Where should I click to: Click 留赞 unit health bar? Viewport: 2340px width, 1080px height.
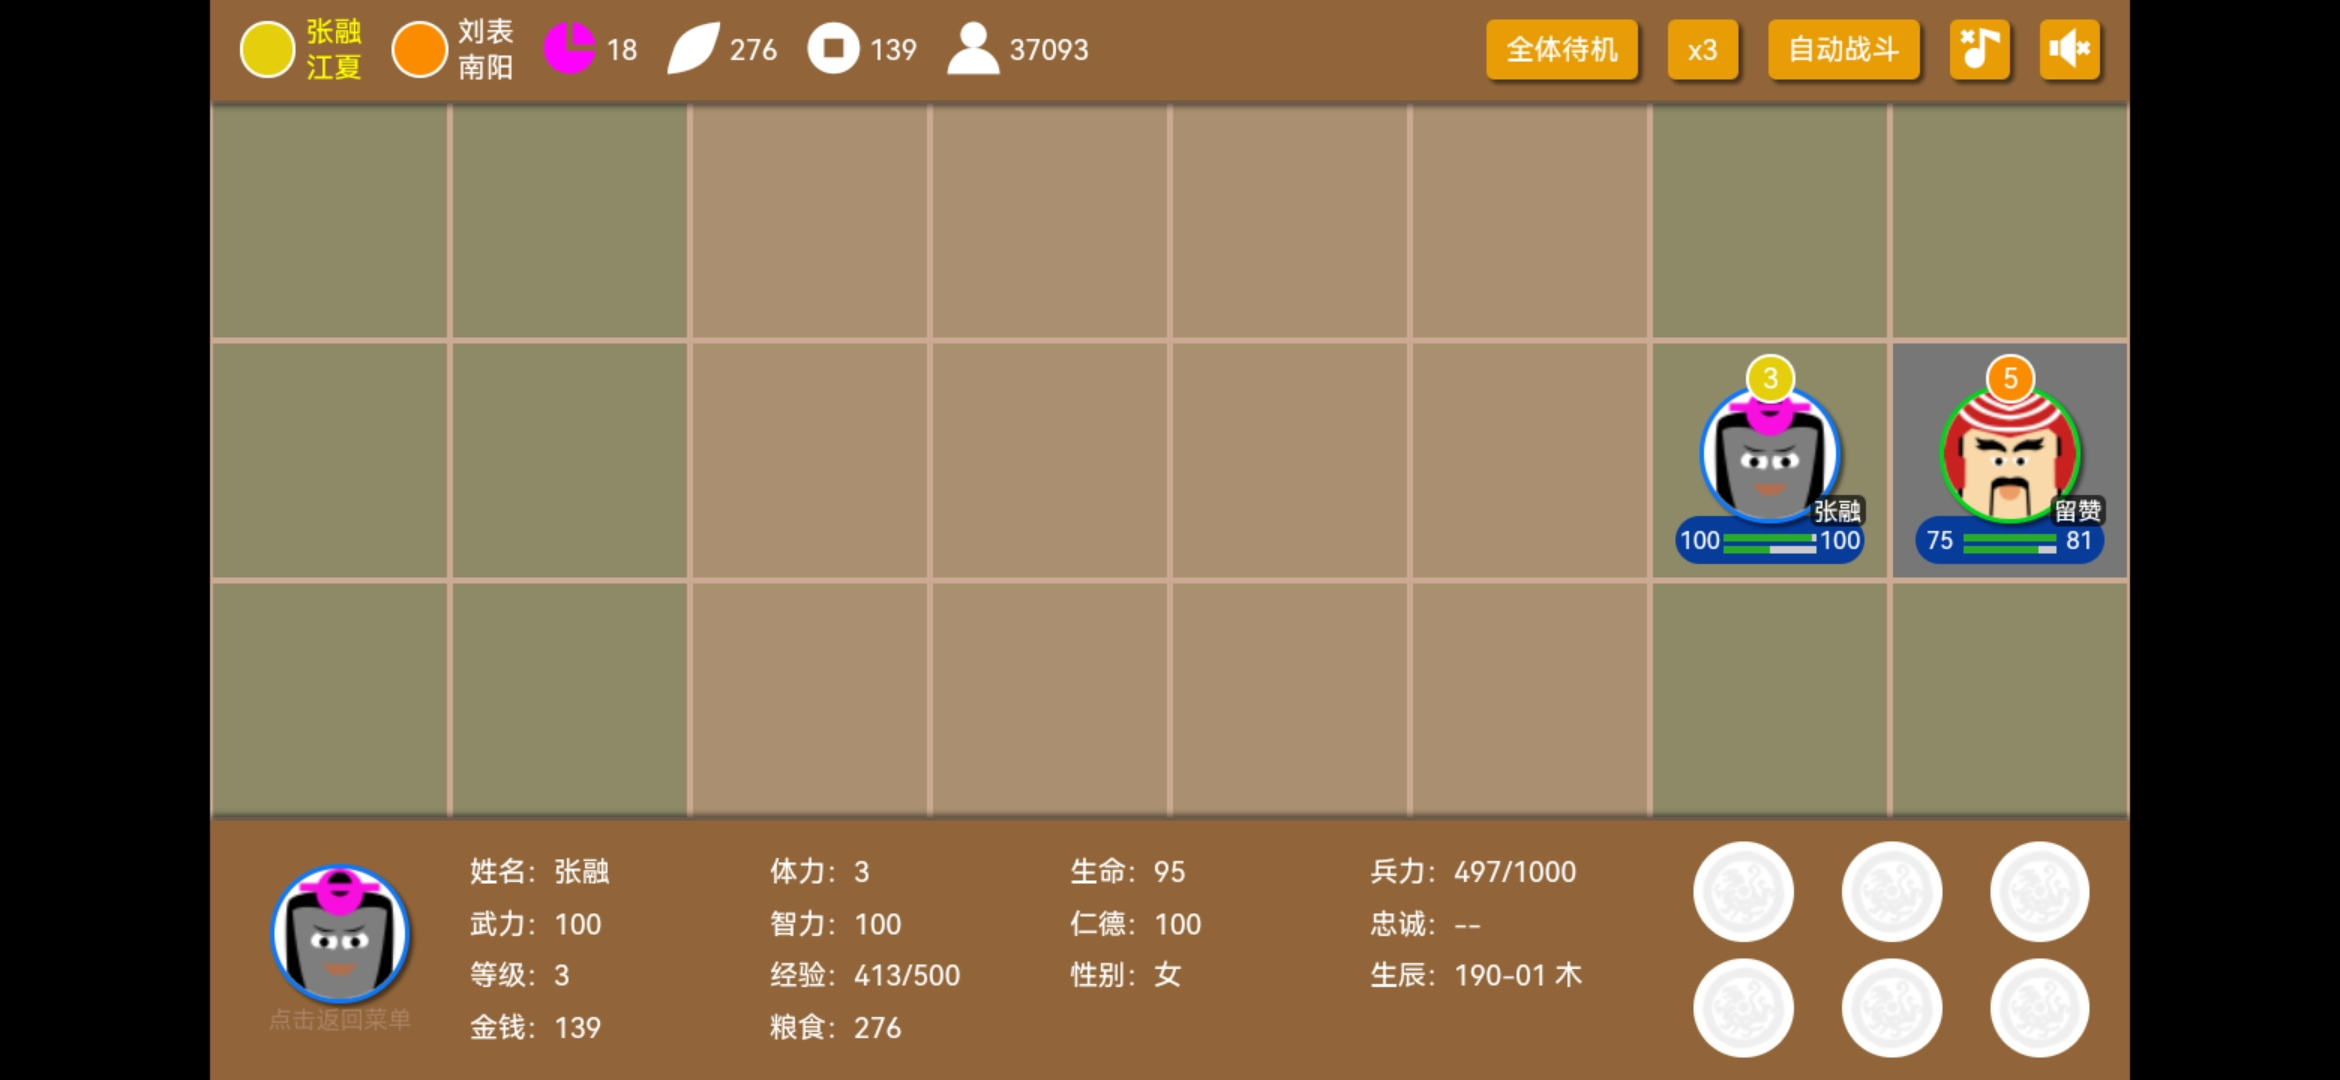tap(2010, 541)
